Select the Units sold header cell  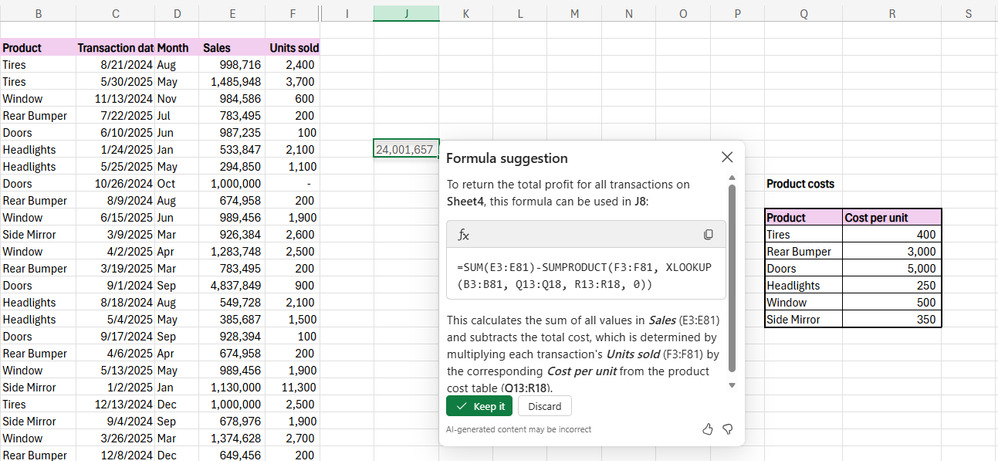293,47
